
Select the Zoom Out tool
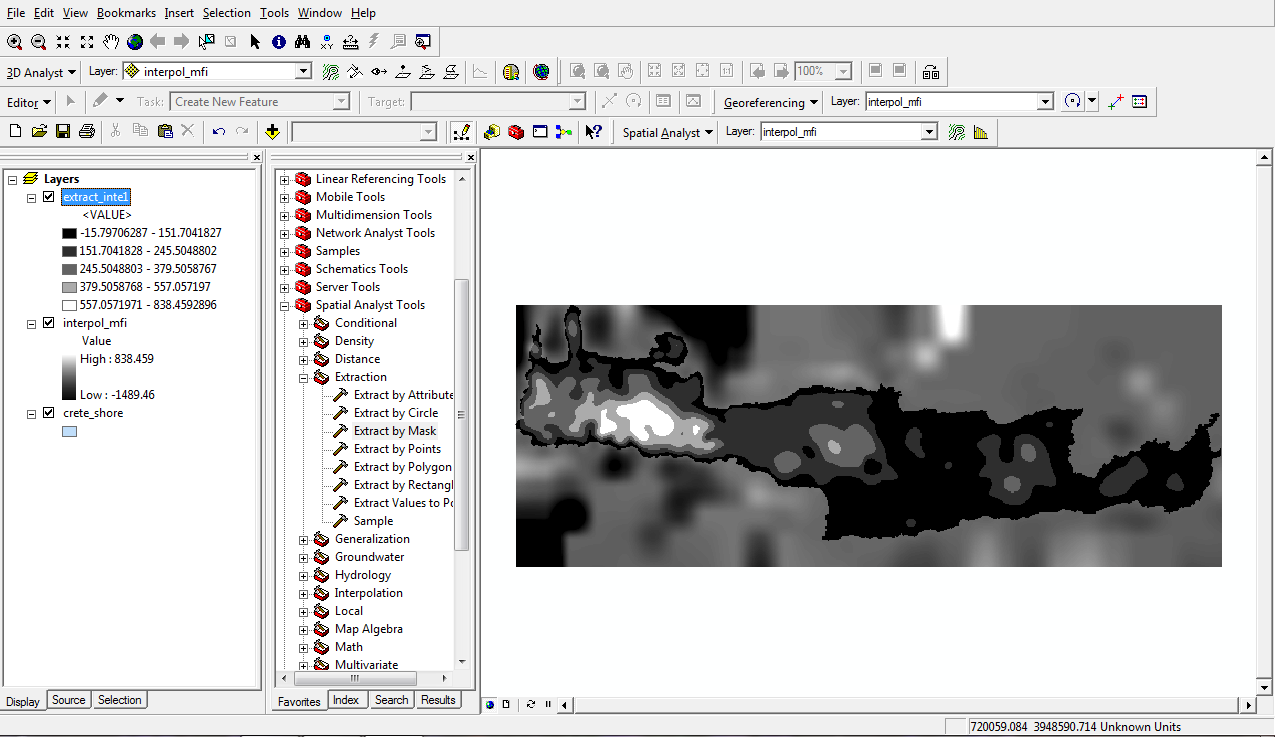38,42
